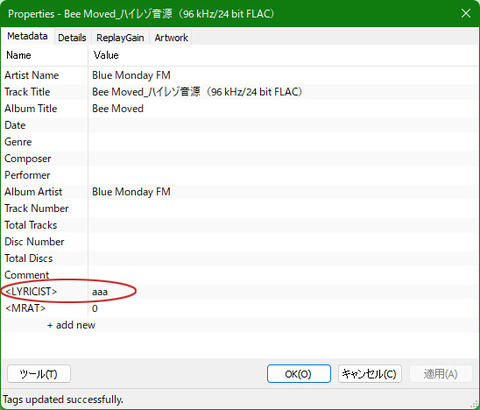The height and width of the screenshot is (410, 480).
Task: Select the Genre field row
Action: [240, 142]
